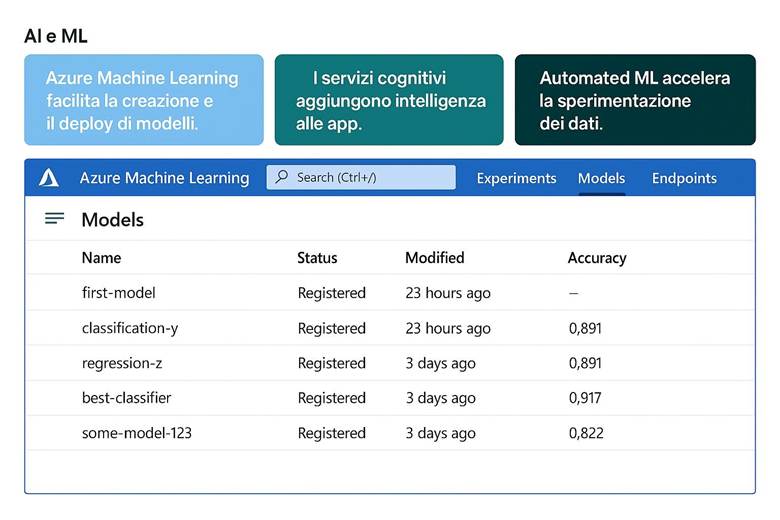Image resolution: width=780 pixels, height=520 pixels.
Task: Select the regression-z model row
Action: point(122,363)
